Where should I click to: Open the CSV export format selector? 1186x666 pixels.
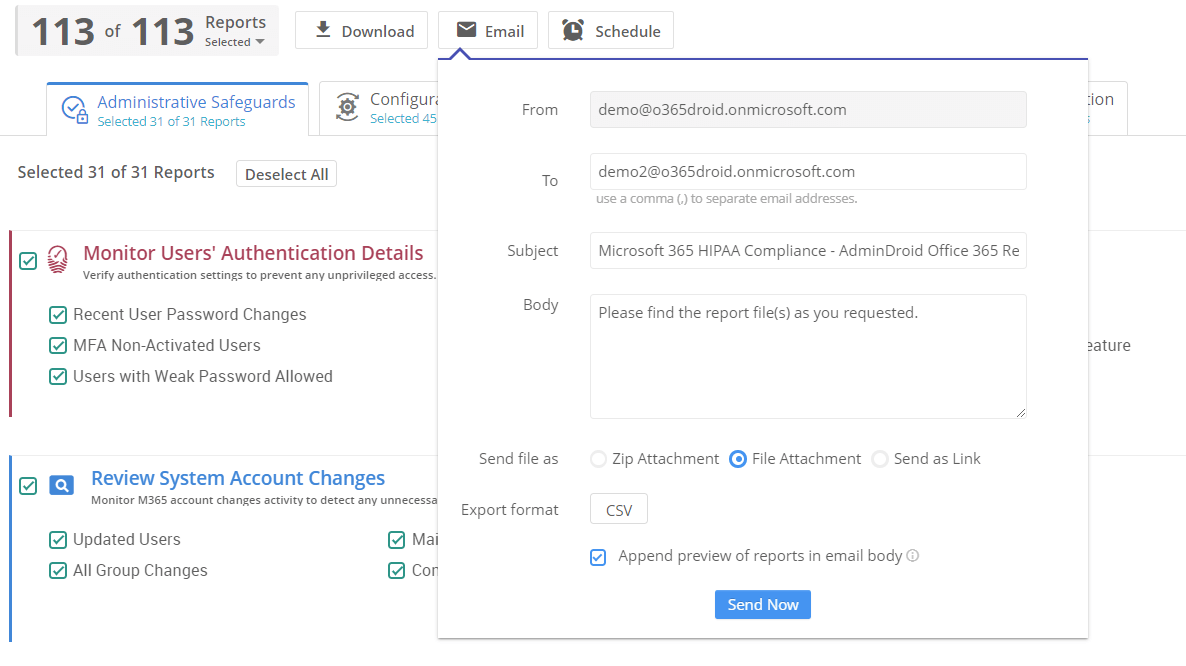618,509
